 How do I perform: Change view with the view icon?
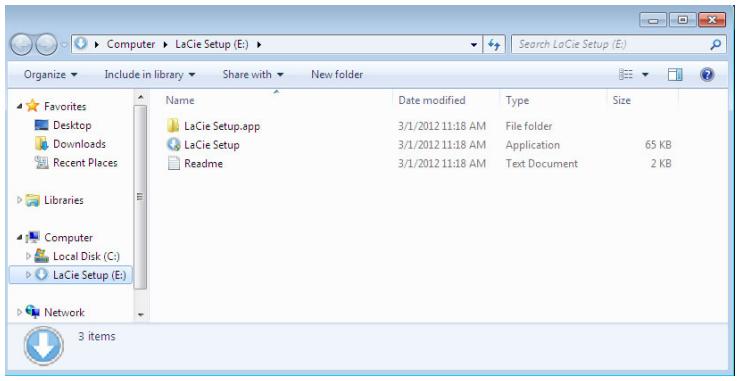click(x=626, y=74)
